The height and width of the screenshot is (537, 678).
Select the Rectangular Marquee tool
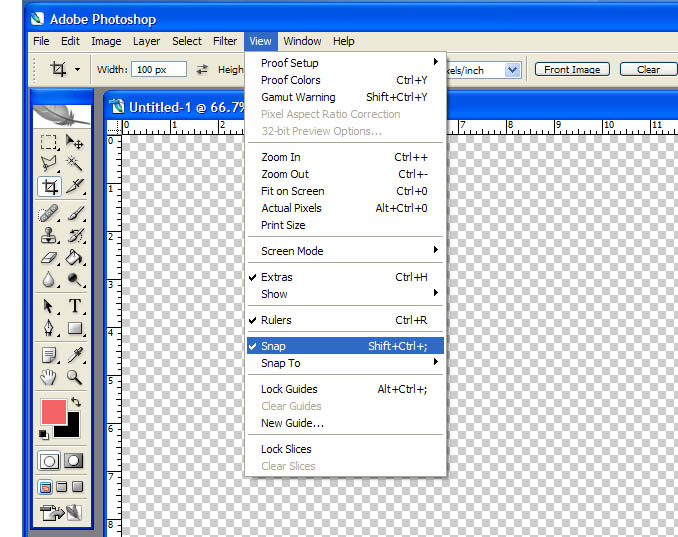[49, 143]
